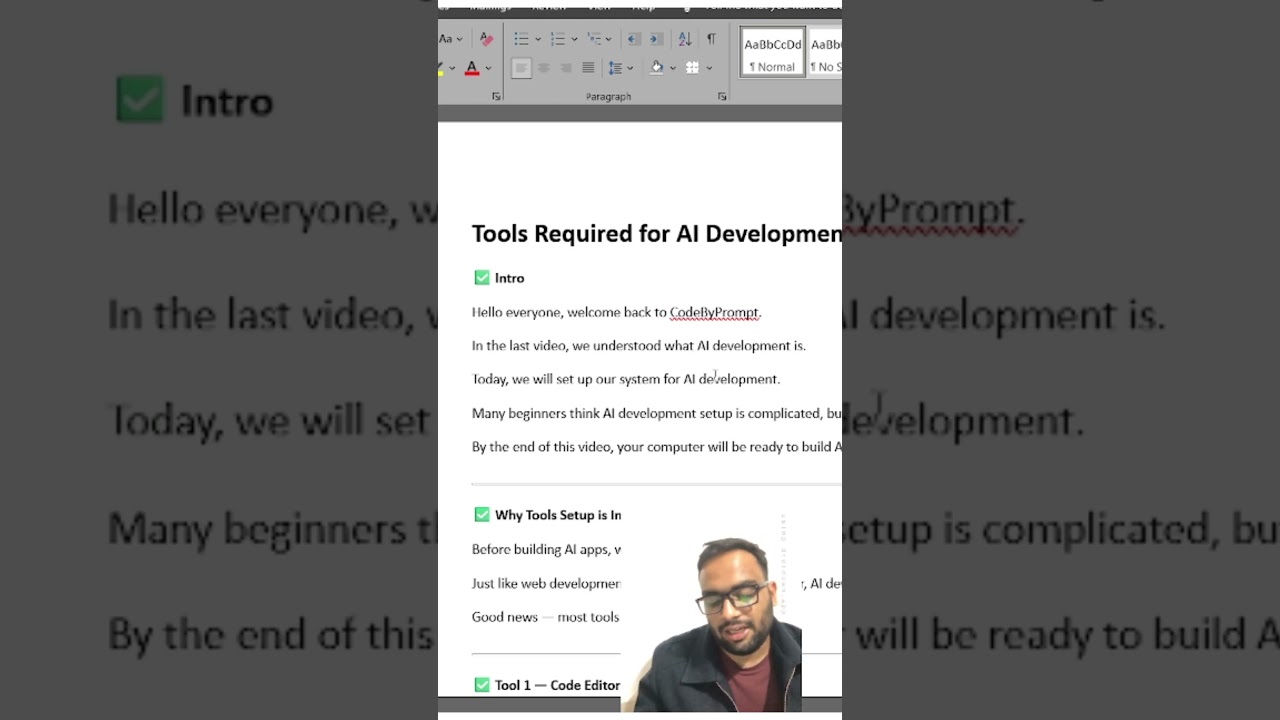Expand the Font Color dropdown arrow

pos(488,69)
